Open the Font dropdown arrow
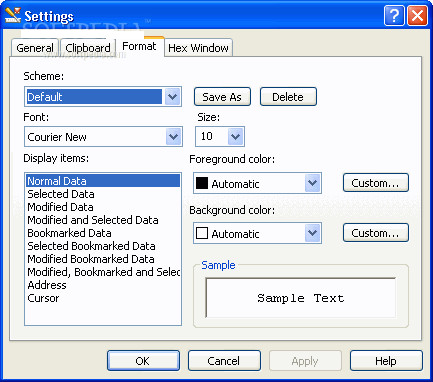Screen dimensions: 433x382 coord(173,137)
